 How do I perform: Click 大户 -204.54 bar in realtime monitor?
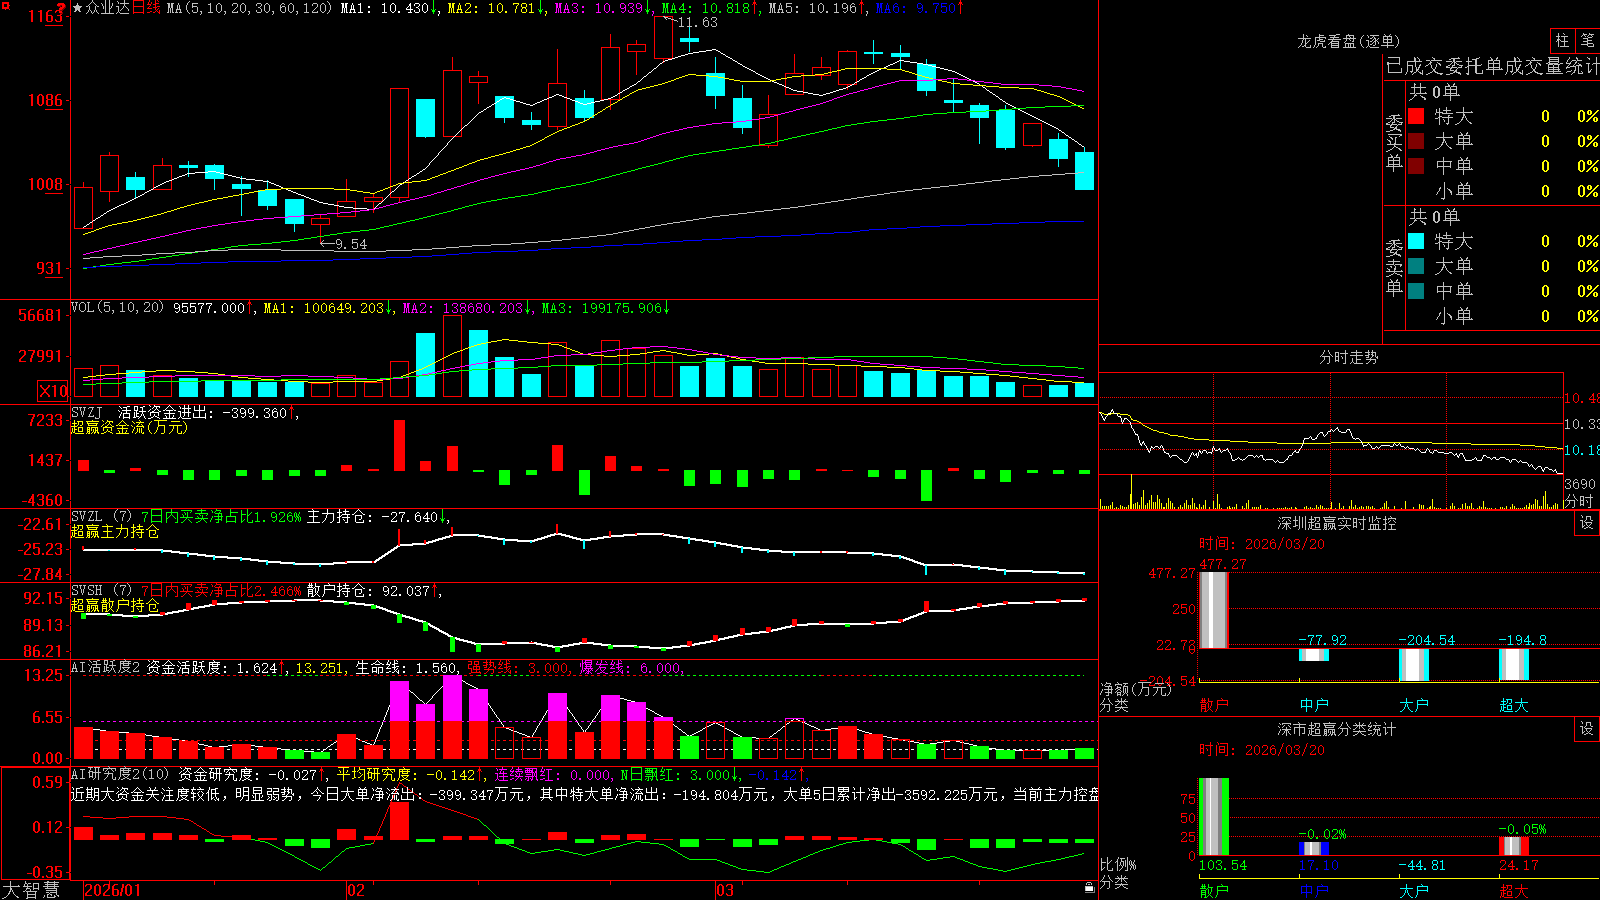point(1414,665)
